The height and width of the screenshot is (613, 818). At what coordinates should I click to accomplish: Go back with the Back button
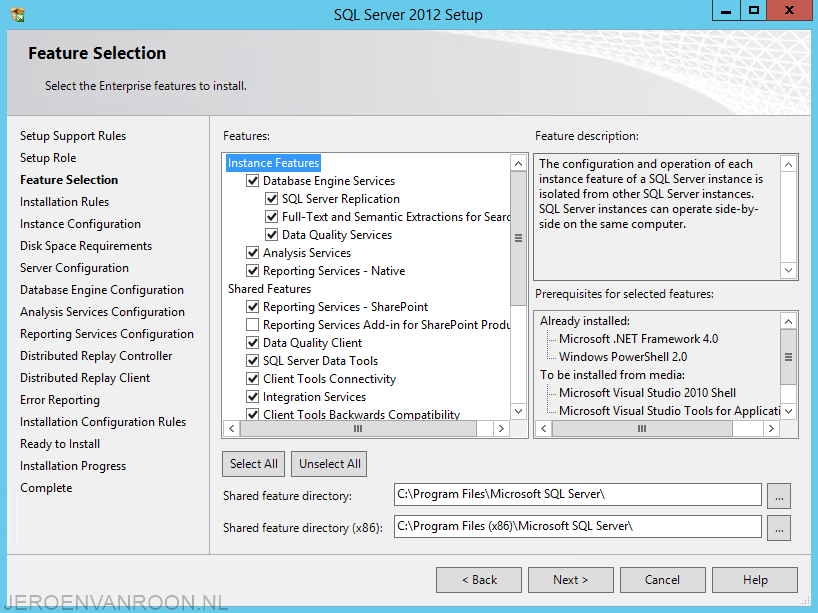[x=479, y=580]
